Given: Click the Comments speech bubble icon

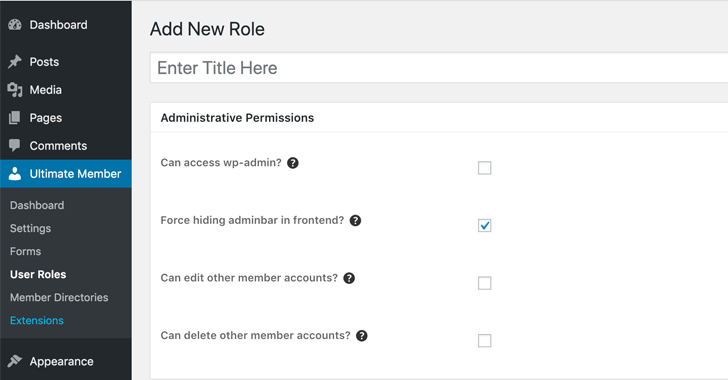Looking at the screenshot, I should point(15,145).
